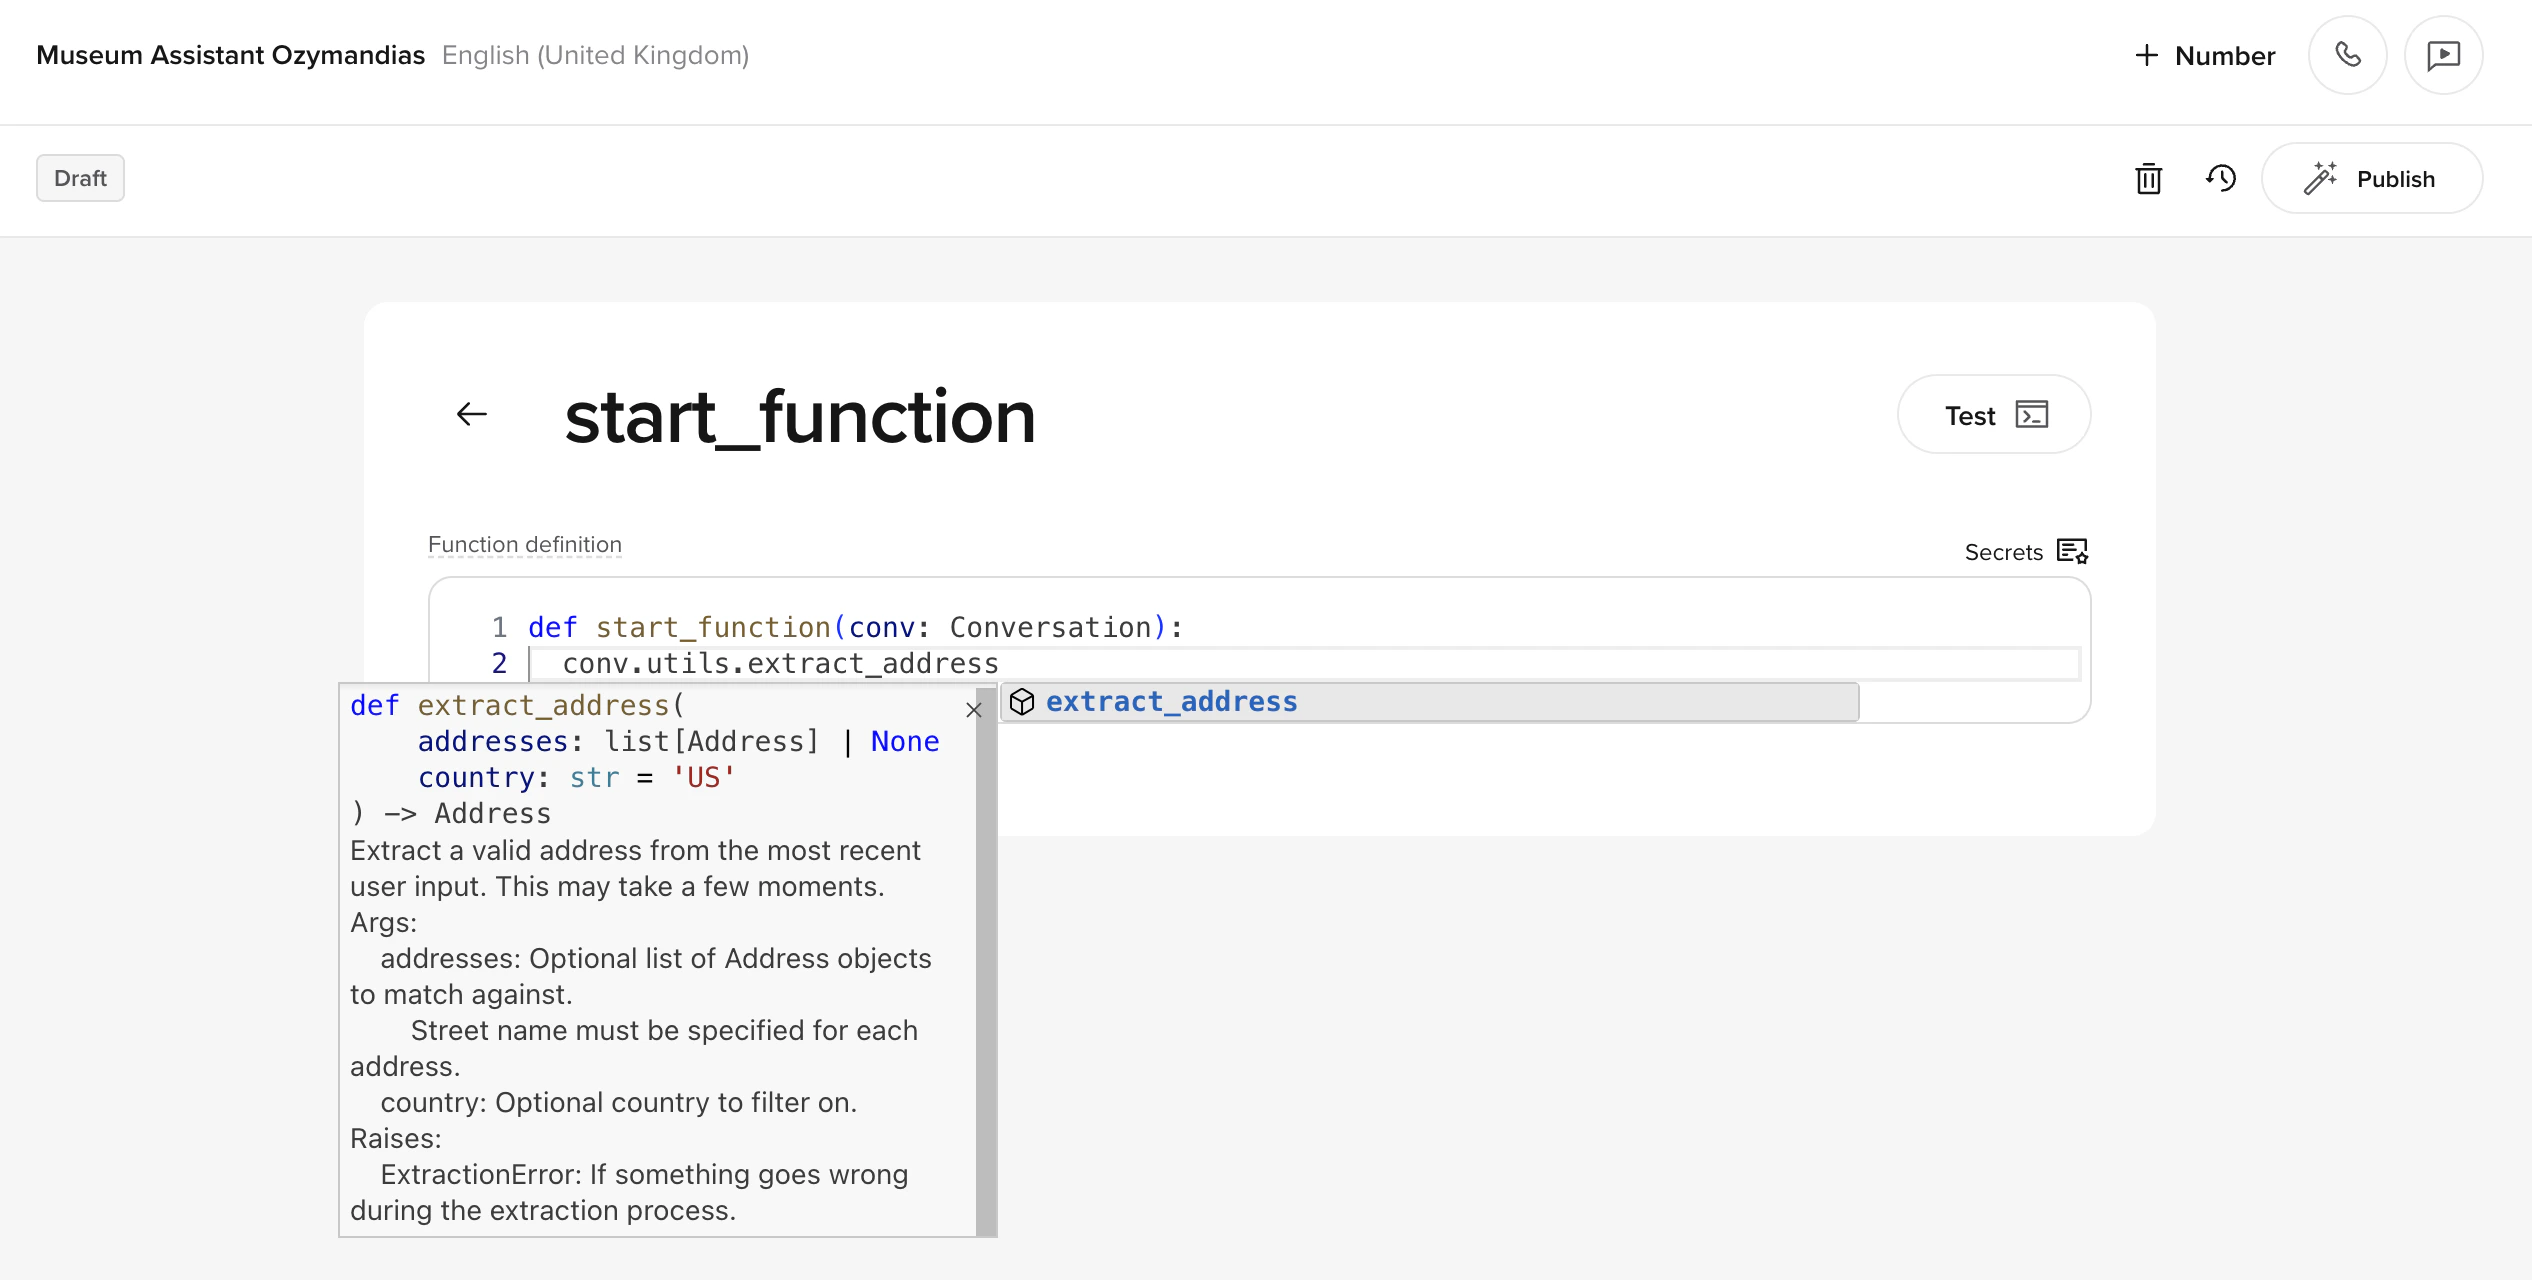Delete the draft with the trash icon
2532x1280 pixels.
tap(2148, 179)
